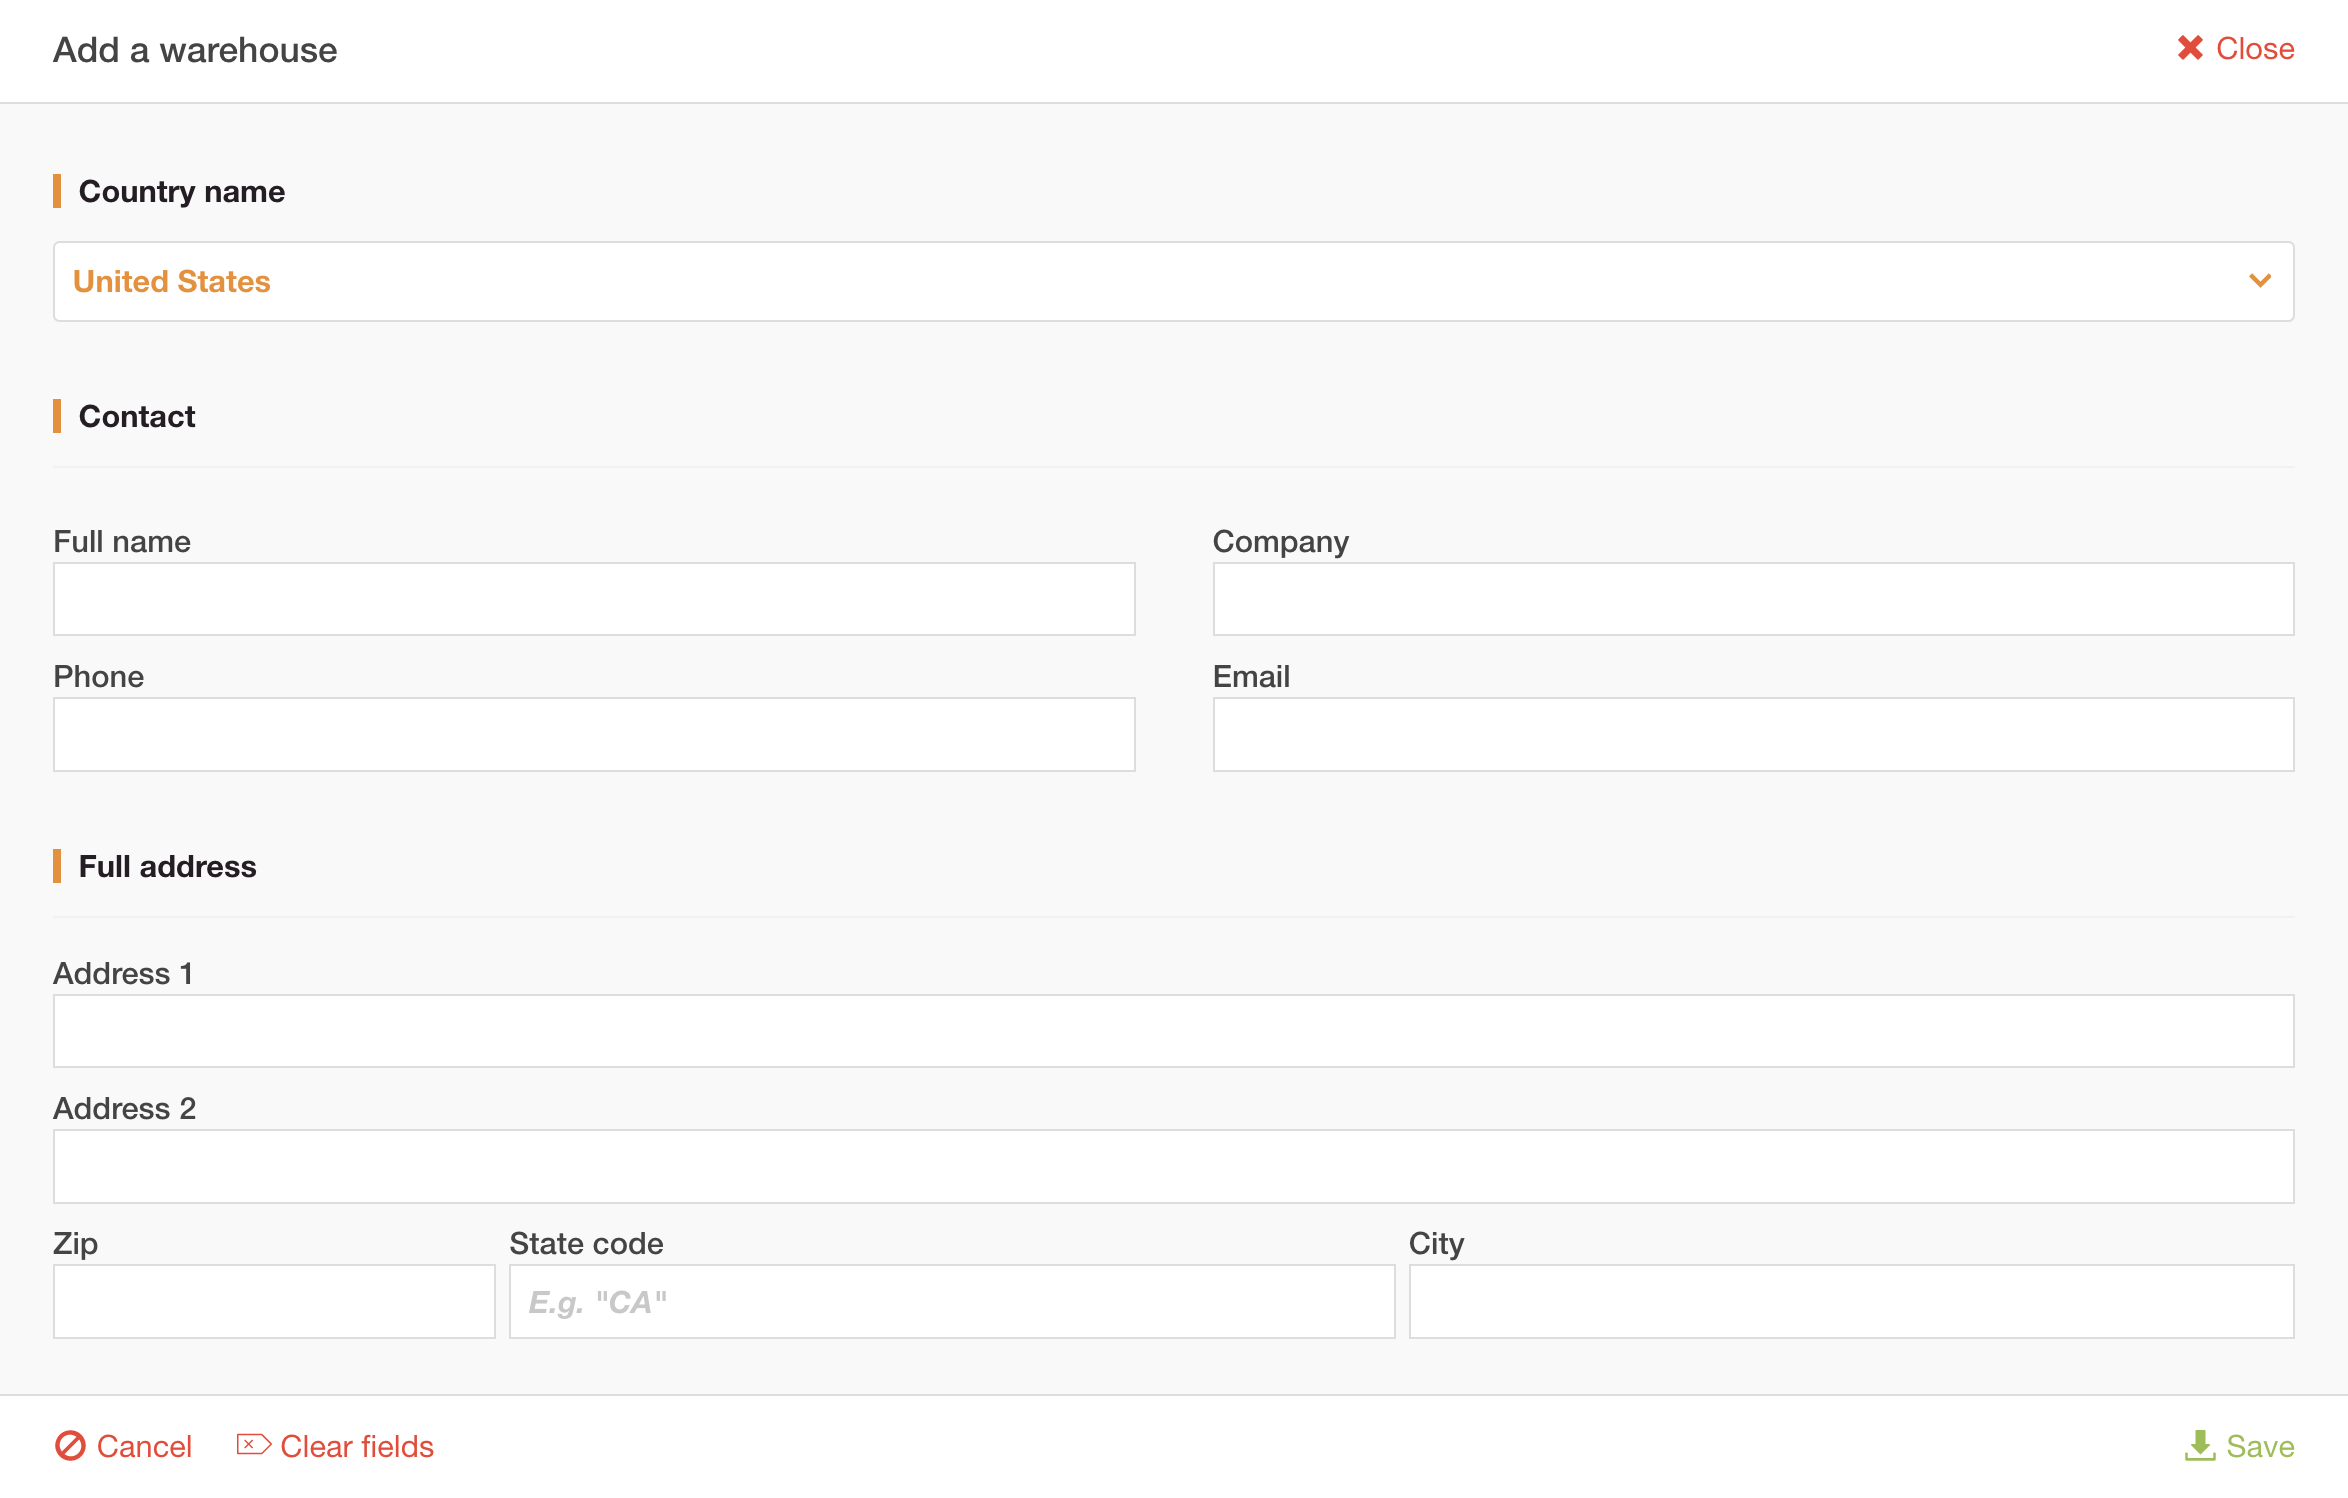Click the Address 2 input field
The image size is (2348, 1498).
1173,1165
